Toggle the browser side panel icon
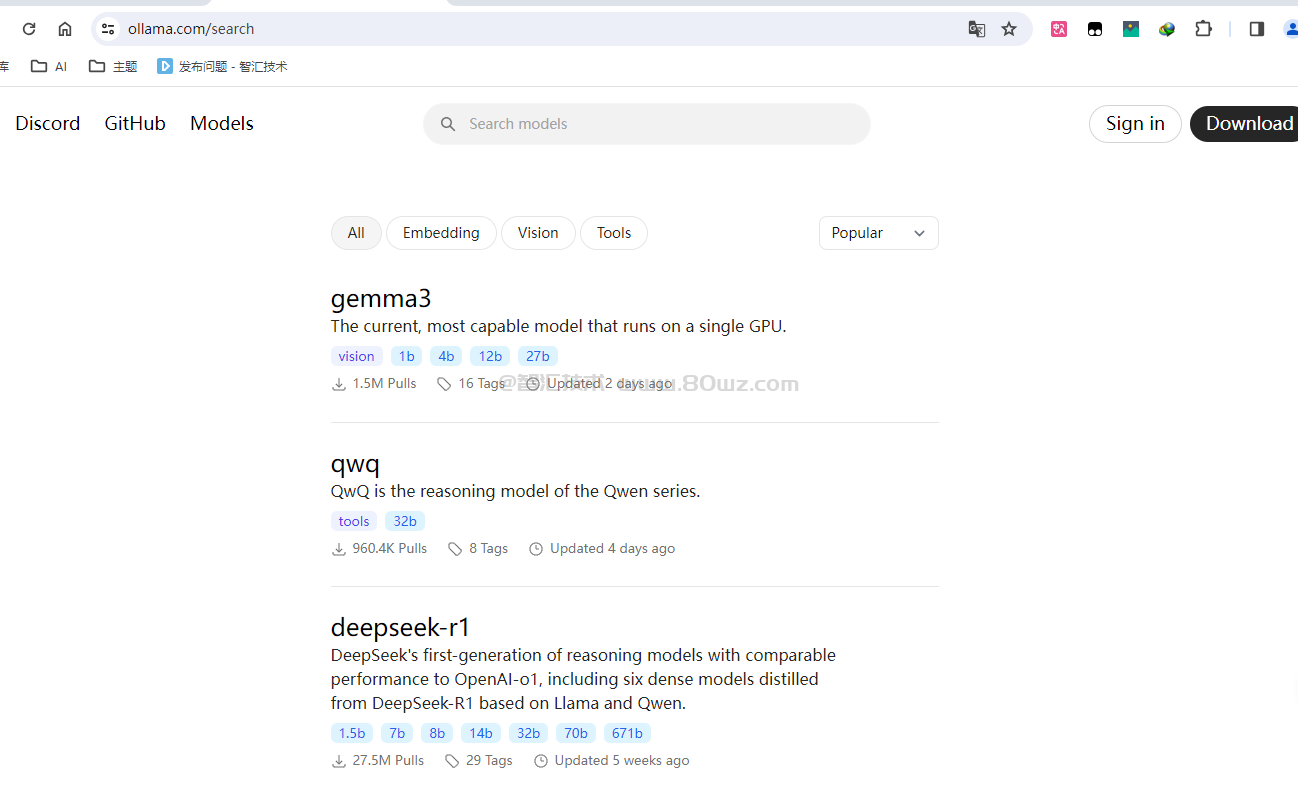This screenshot has height=799, width=1298. 1257,29
